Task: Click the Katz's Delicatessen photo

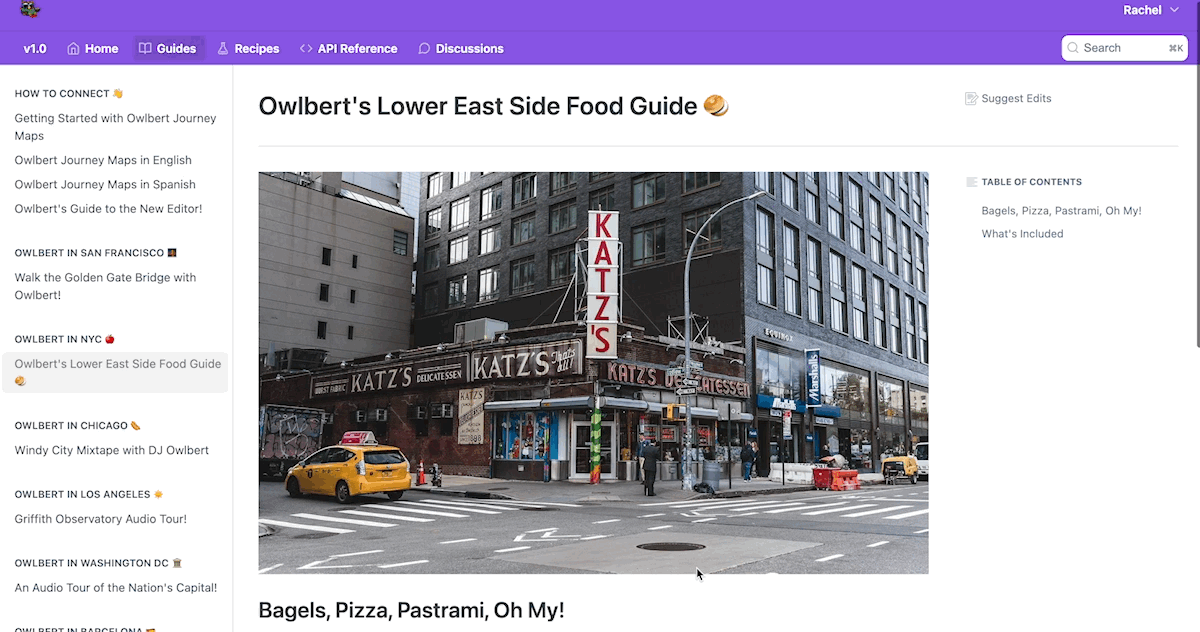Action: (x=593, y=373)
